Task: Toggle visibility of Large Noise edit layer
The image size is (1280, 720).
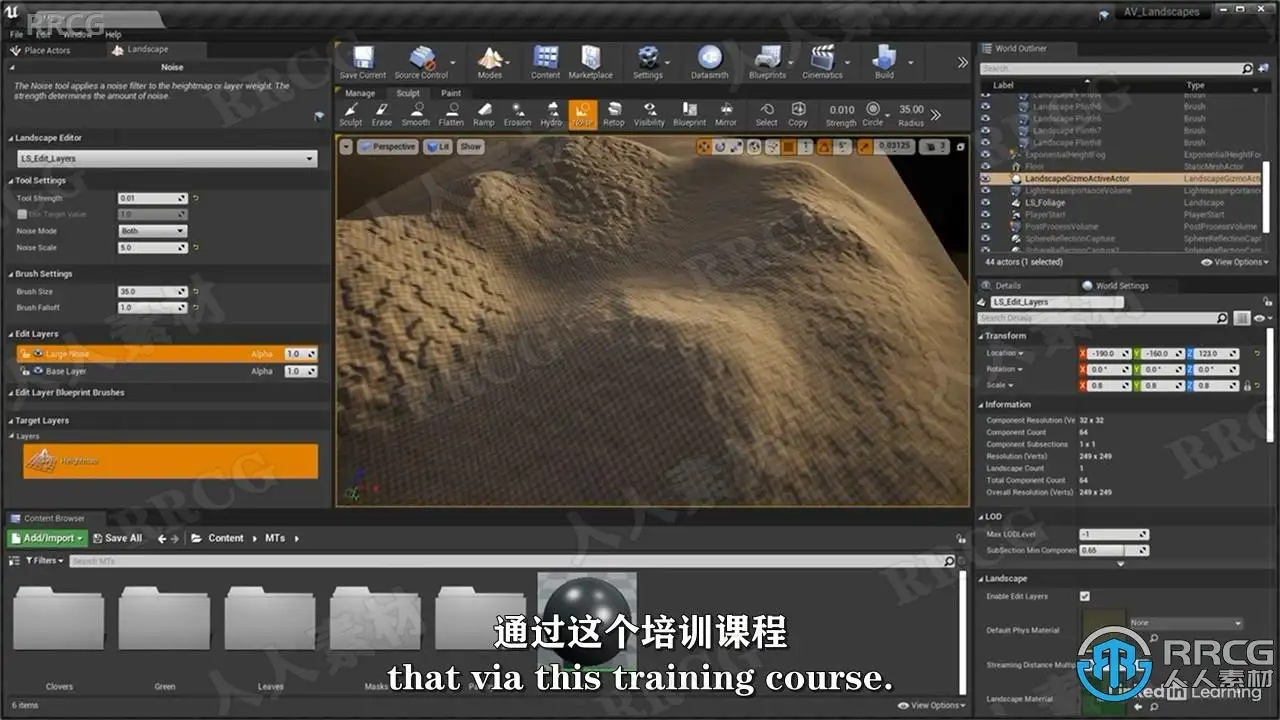Action: coord(37,354)
